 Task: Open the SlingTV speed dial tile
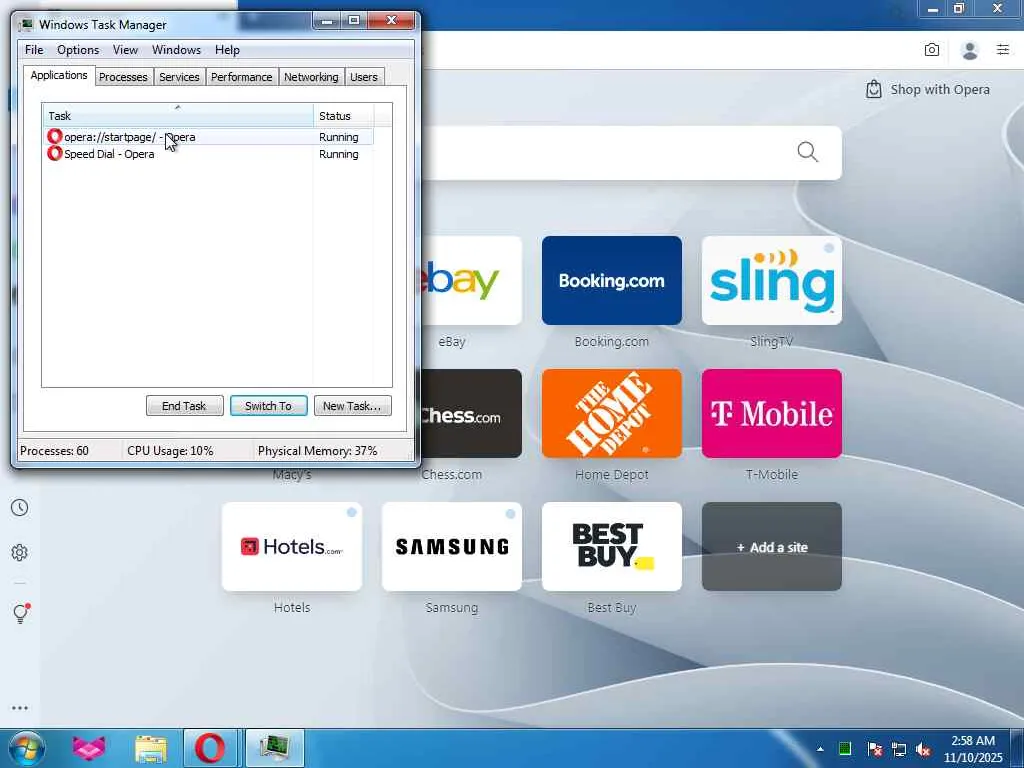point(772,280)
